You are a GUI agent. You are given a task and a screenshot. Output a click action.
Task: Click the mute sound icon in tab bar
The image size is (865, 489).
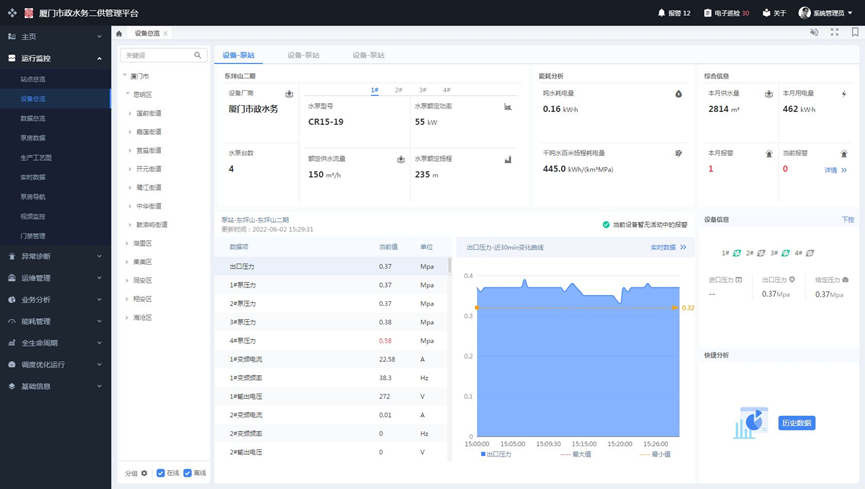click(814, 33)
